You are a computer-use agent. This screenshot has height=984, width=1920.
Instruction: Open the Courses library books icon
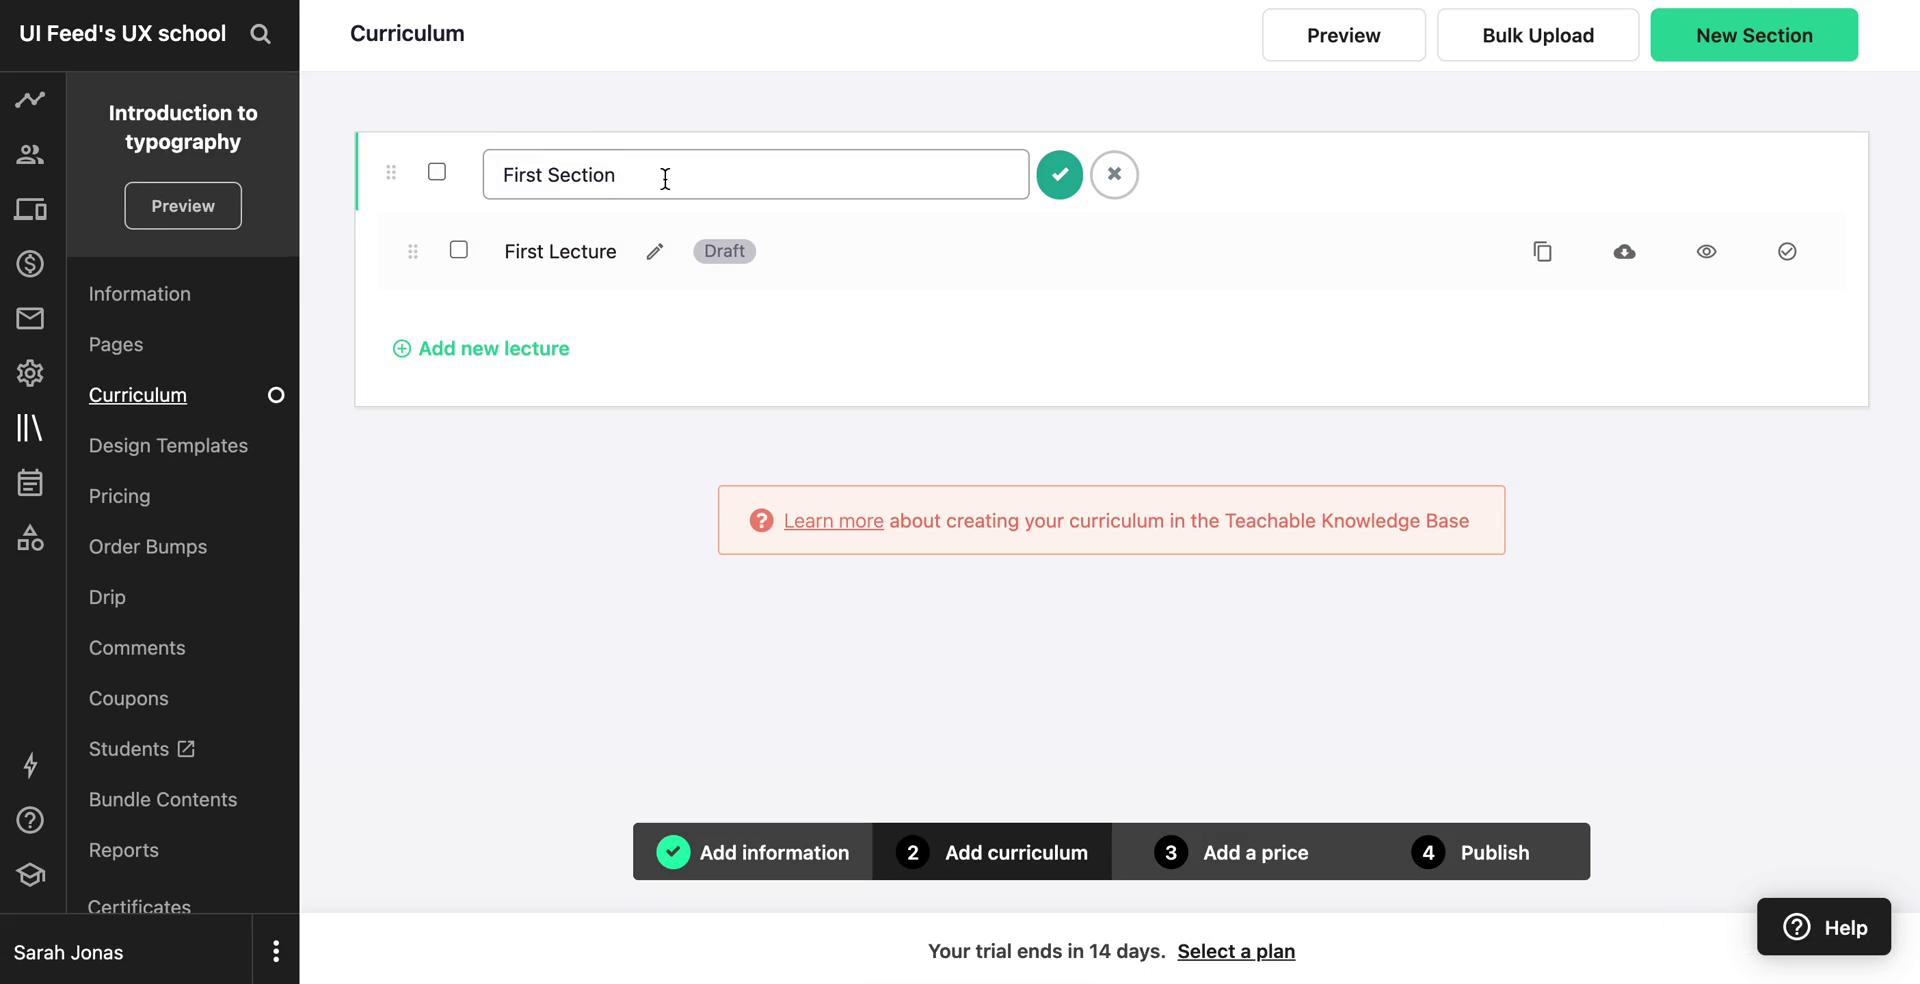click(30, 428)
